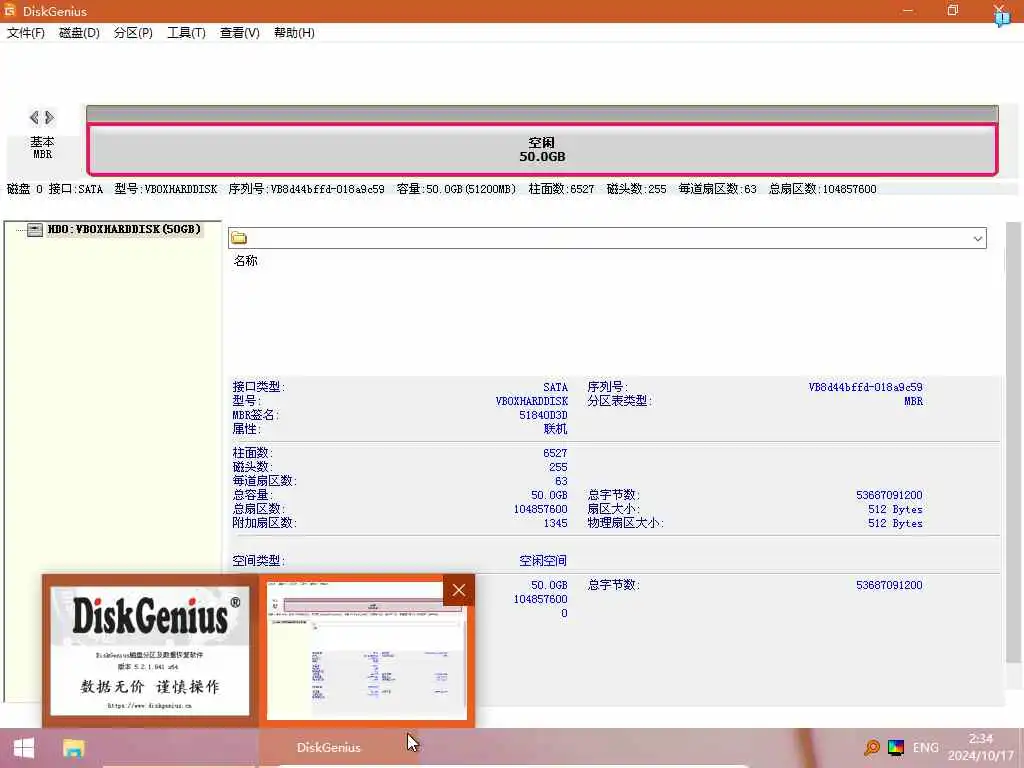
Task: Click 总扇区数:104857600 in the disk info line
Action: (x=822, y=189)
